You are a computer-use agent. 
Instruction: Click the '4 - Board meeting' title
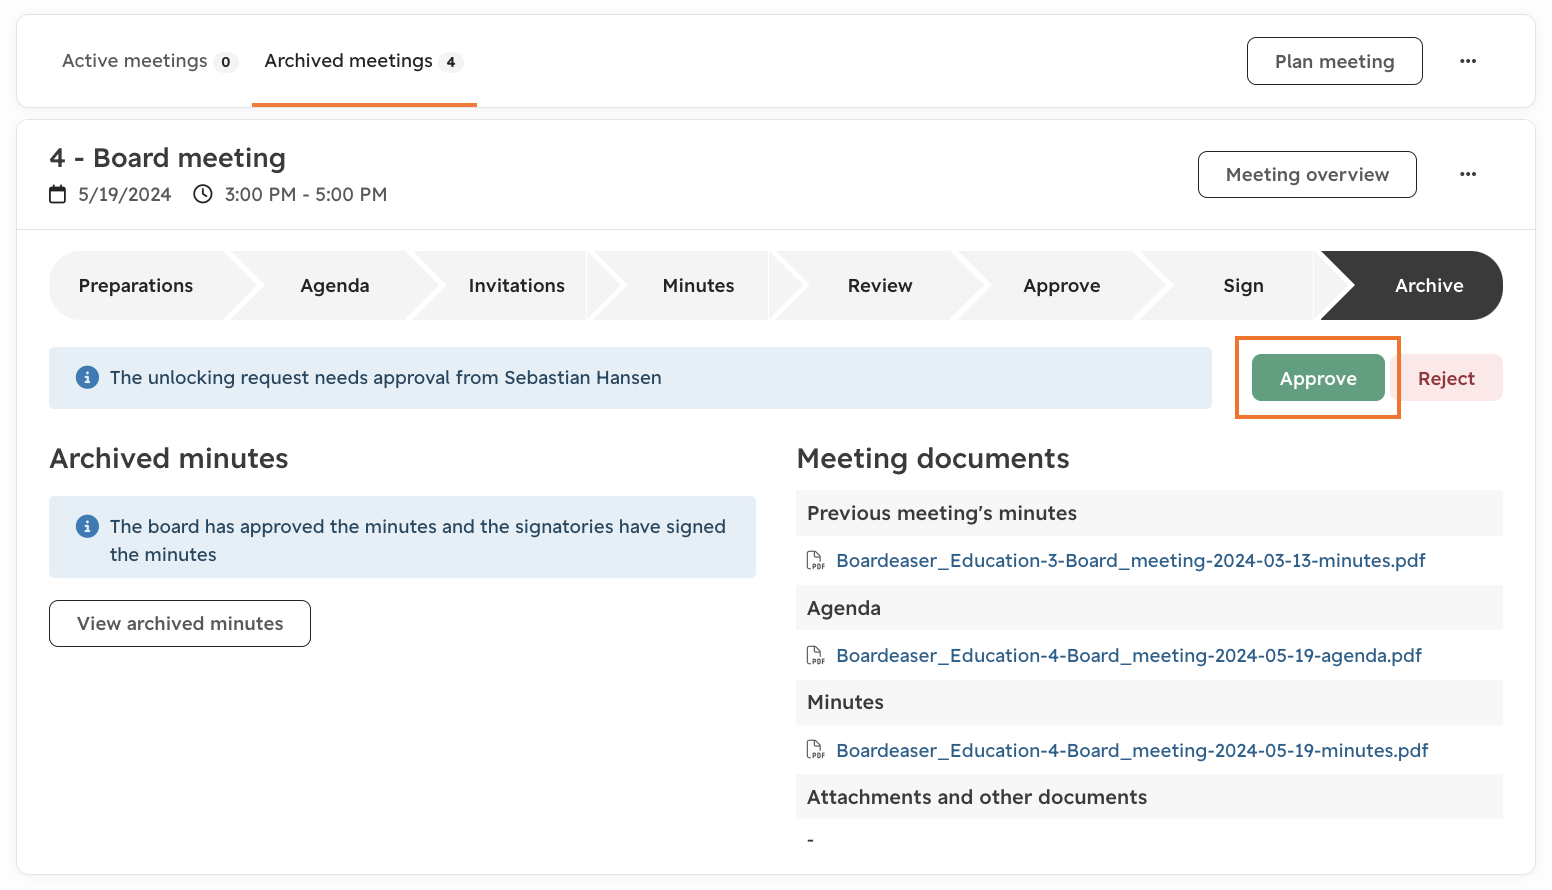pyautogui.click(x=168, y=158)
